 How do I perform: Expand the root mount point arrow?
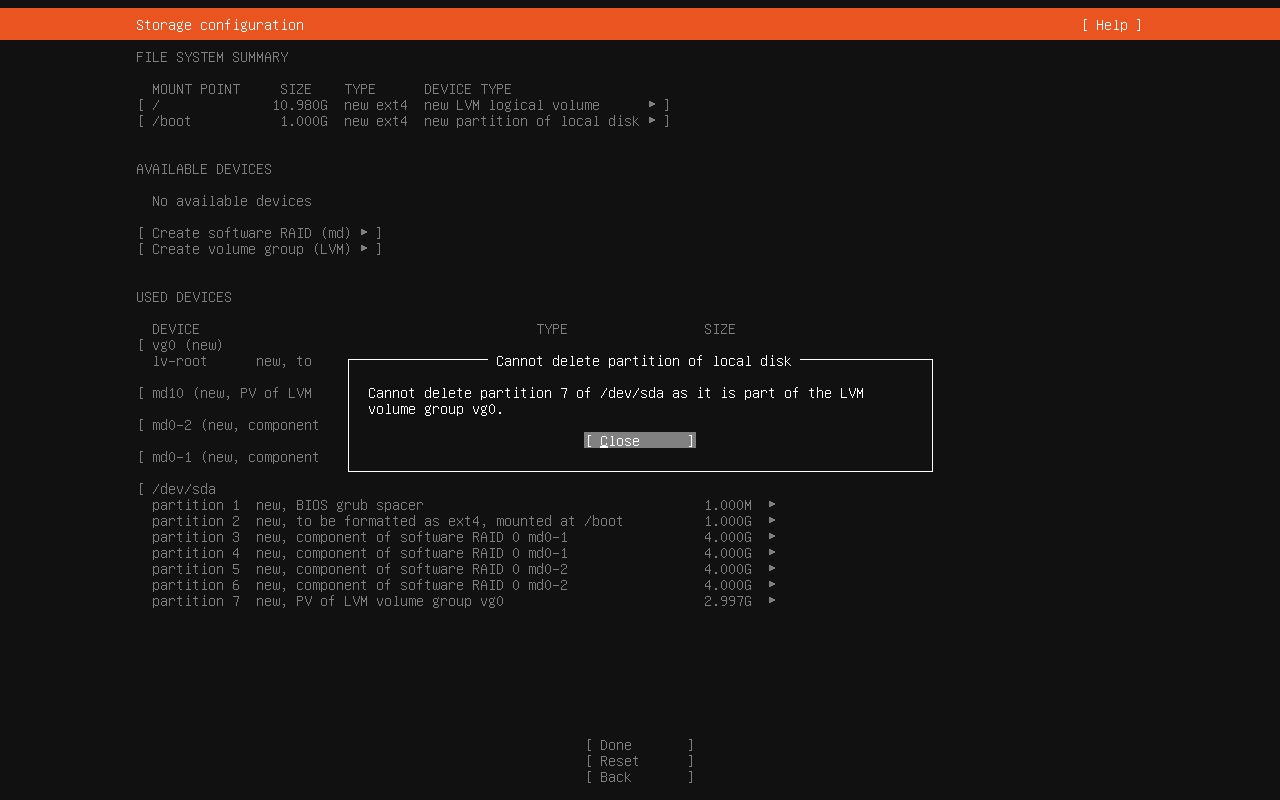[652, 105]
